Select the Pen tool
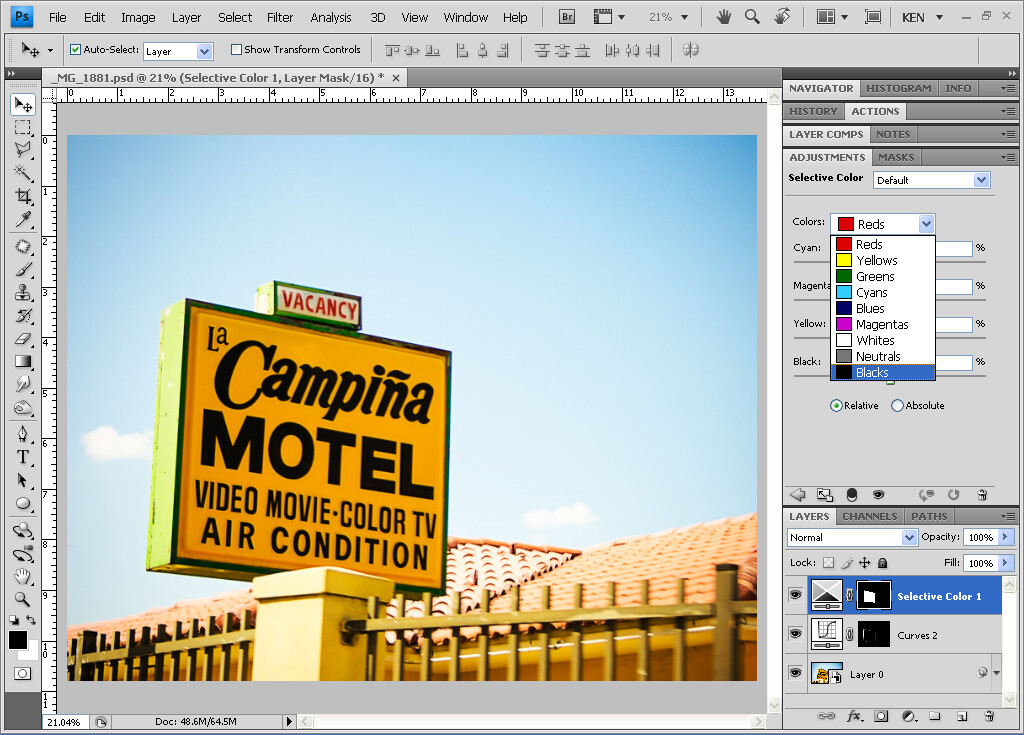1024x735 pixels. [x=23, y=434]
